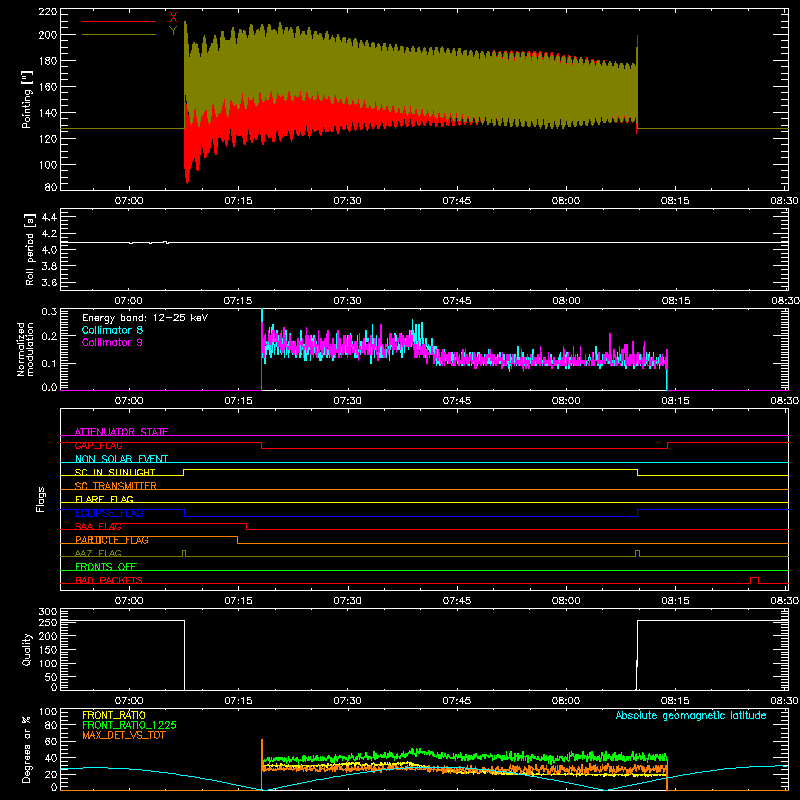Select the FLARE_FLAG label

click(104, 499)
